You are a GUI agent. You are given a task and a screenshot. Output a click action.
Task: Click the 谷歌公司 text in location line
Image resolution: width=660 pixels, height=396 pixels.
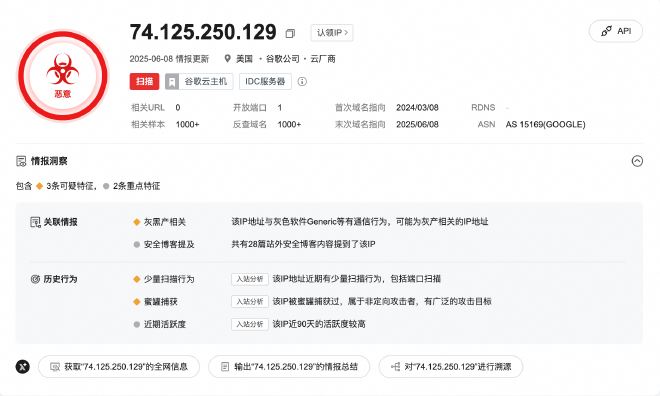click(282, 59)
